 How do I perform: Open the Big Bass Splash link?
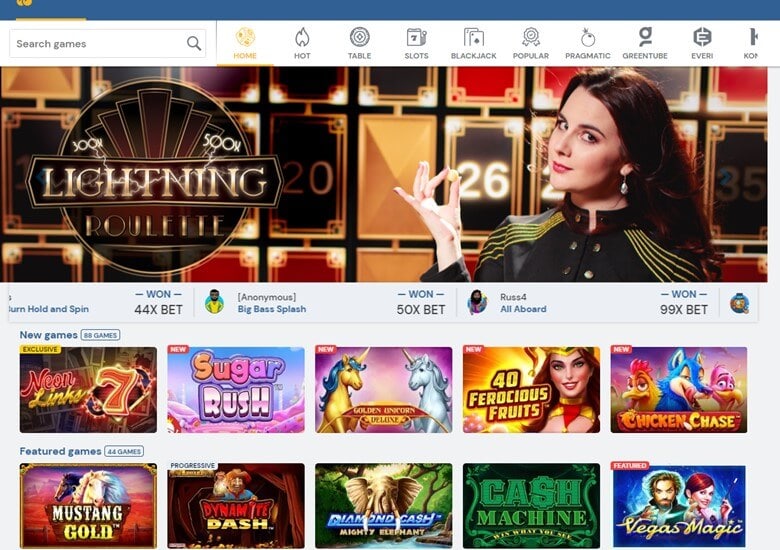pos(272,309)
